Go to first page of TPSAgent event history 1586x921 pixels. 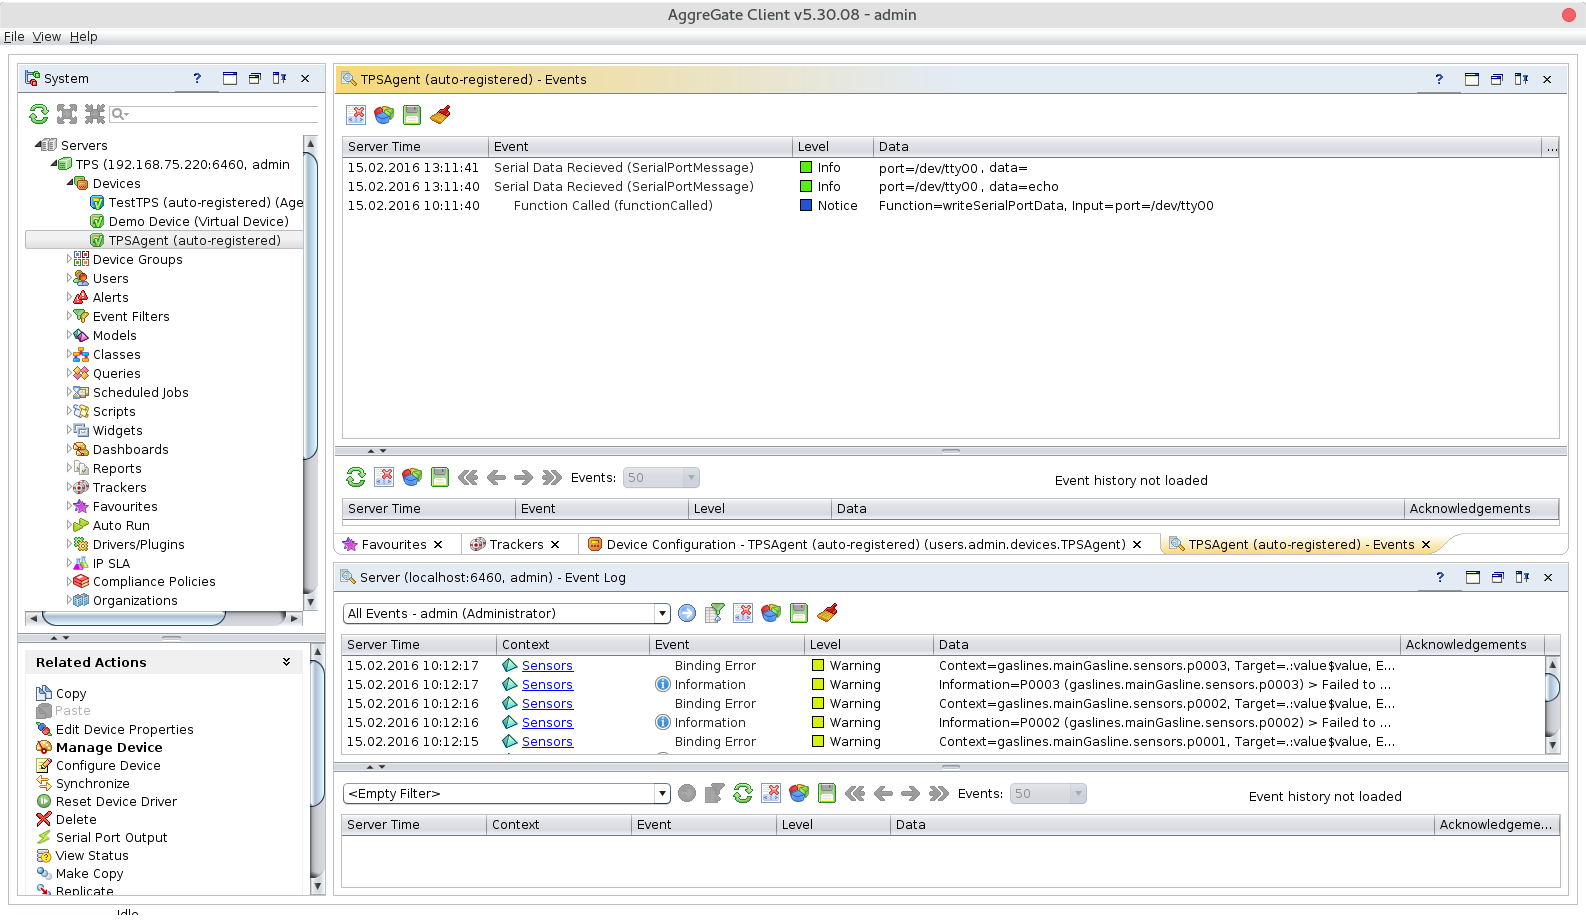[468, 477]
